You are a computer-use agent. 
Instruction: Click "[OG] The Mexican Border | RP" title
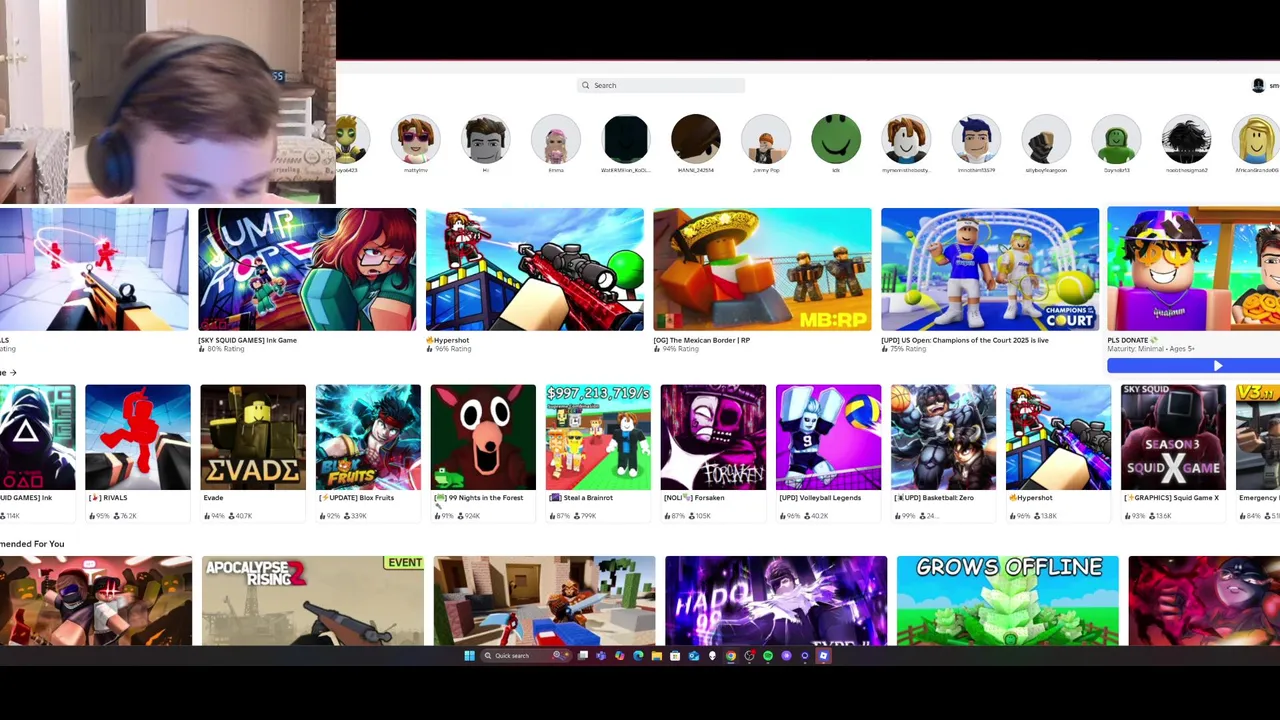[702, 340]
